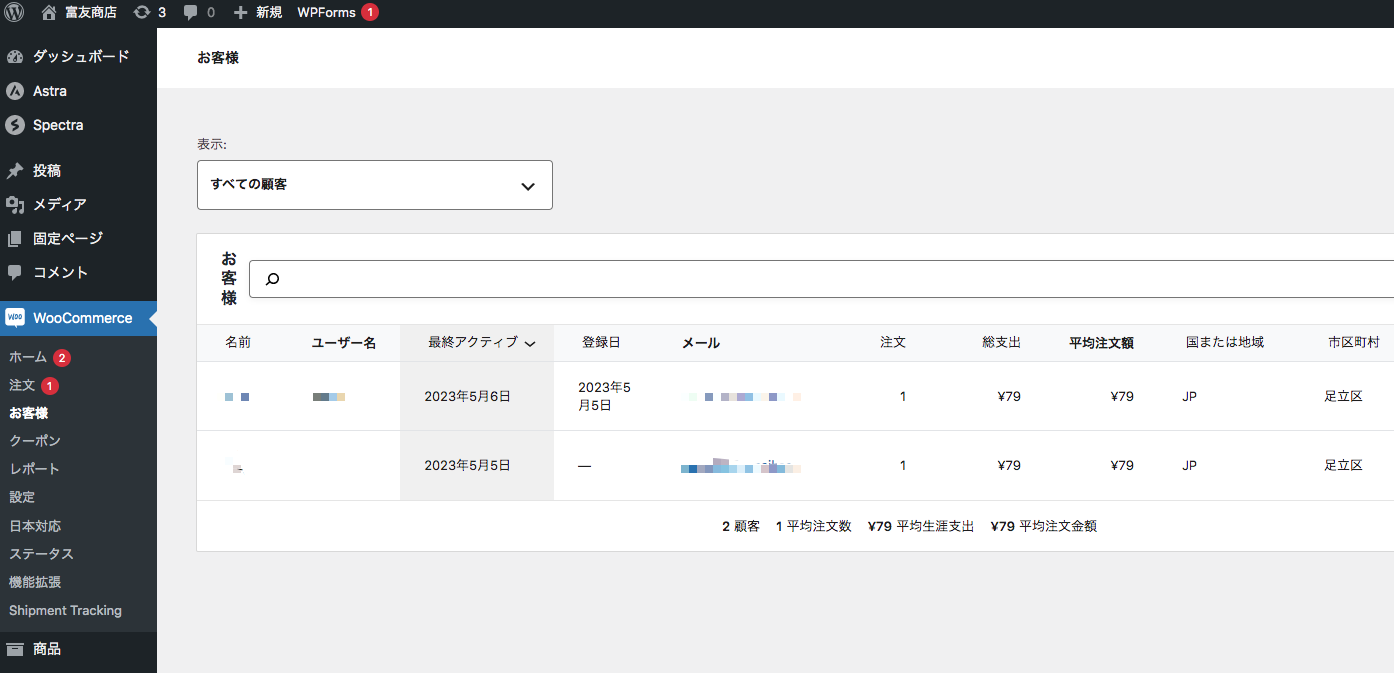Open WooCommerce ホーム submenu link

click(28, 357)
